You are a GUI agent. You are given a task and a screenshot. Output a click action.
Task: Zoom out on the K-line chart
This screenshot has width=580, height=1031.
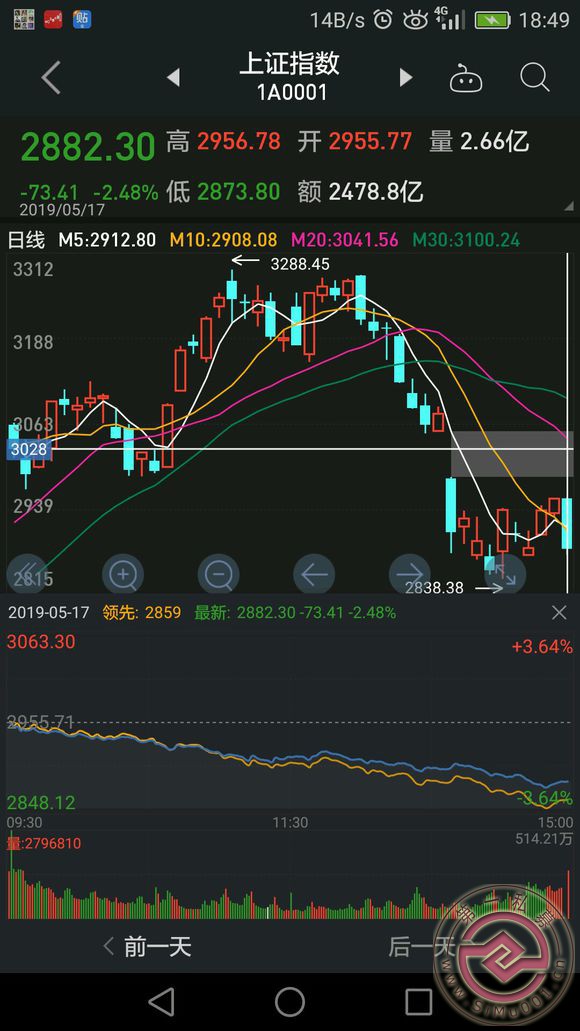pos(218,575)
